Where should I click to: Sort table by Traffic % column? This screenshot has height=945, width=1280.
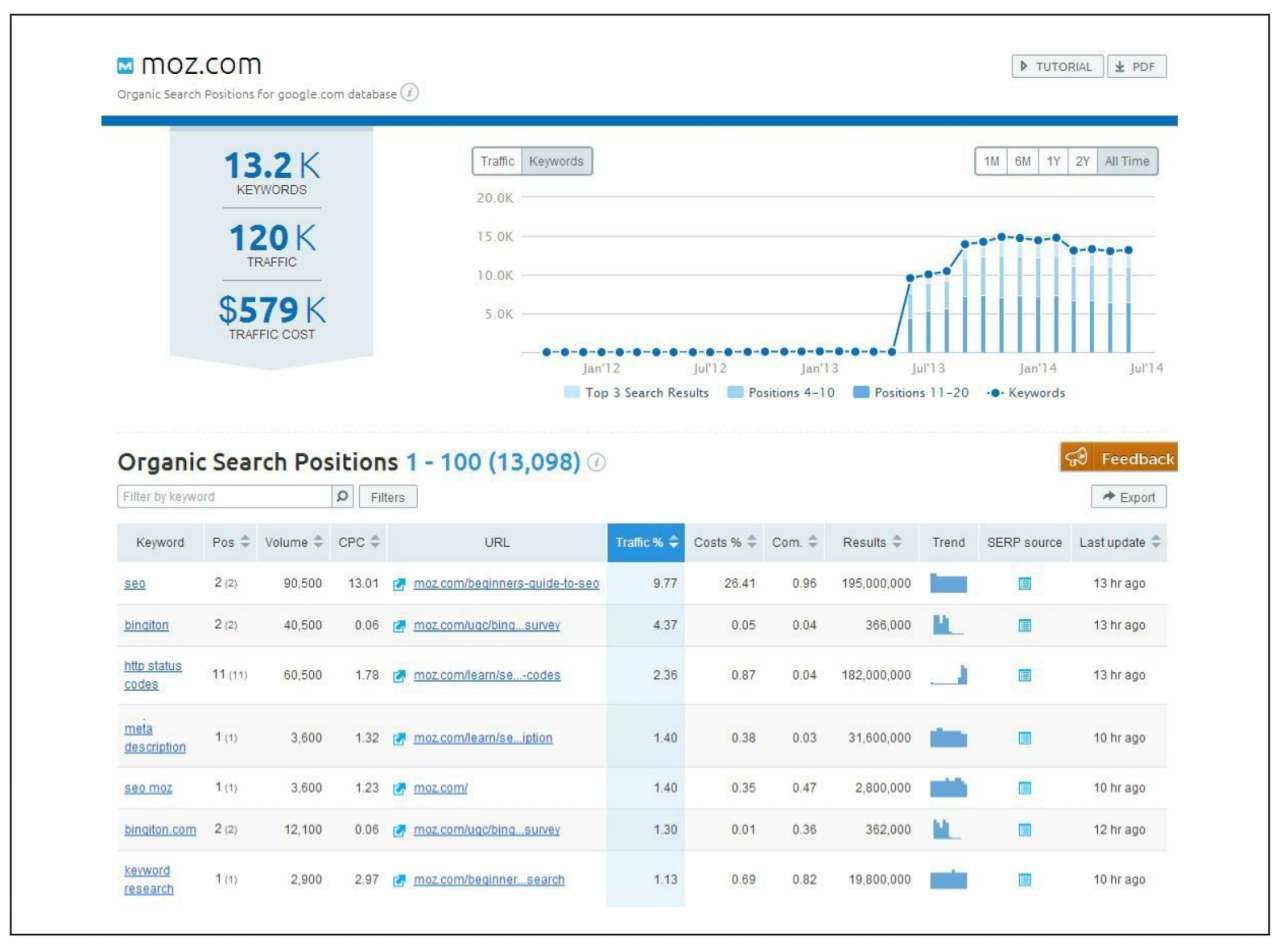(x=646, y=543)
